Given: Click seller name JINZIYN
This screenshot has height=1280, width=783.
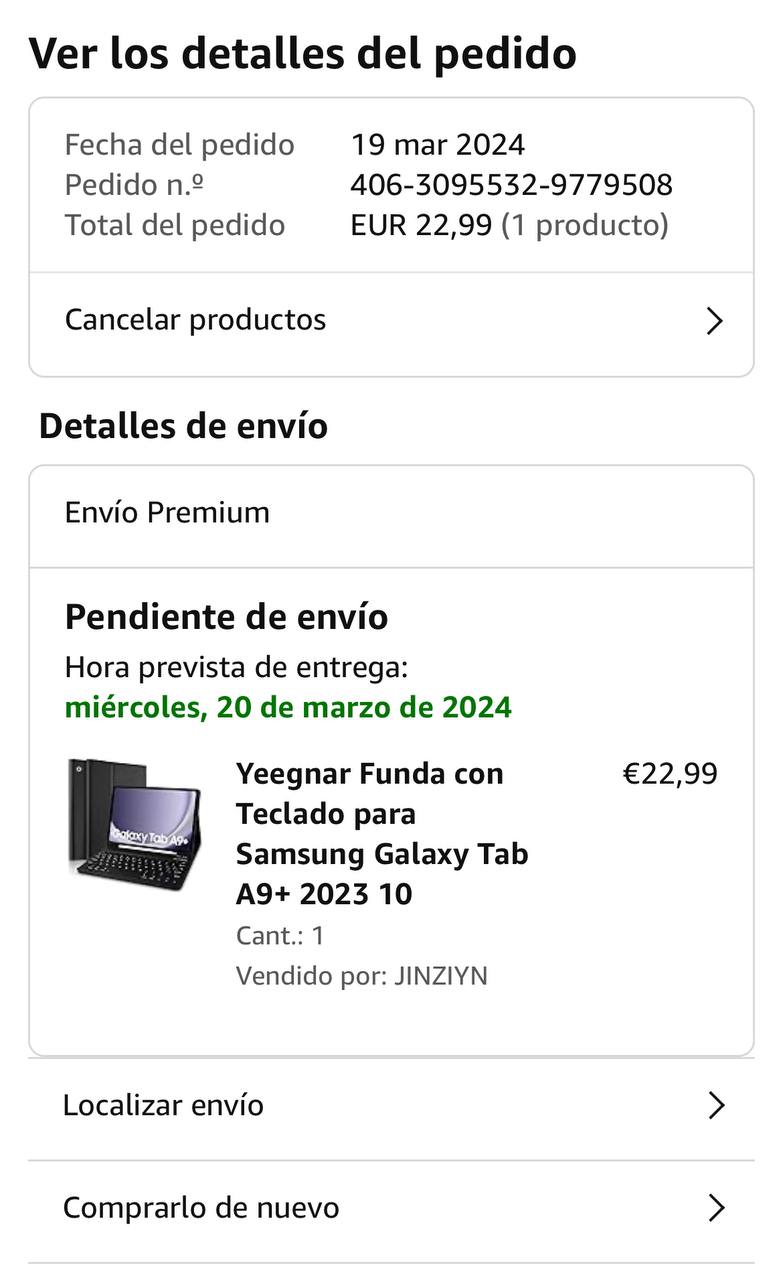Looking at the screenshot, I should 441,976.
